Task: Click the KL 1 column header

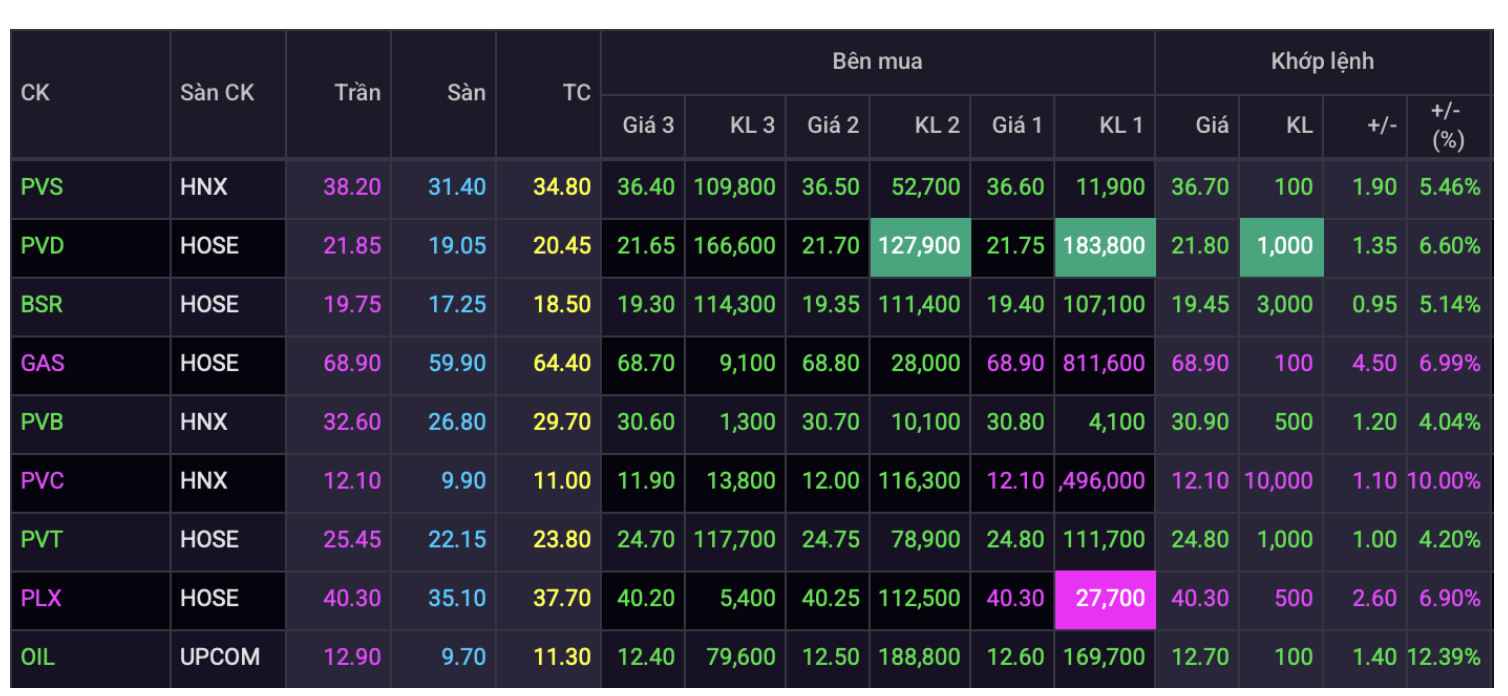Action: point(1121,126)
